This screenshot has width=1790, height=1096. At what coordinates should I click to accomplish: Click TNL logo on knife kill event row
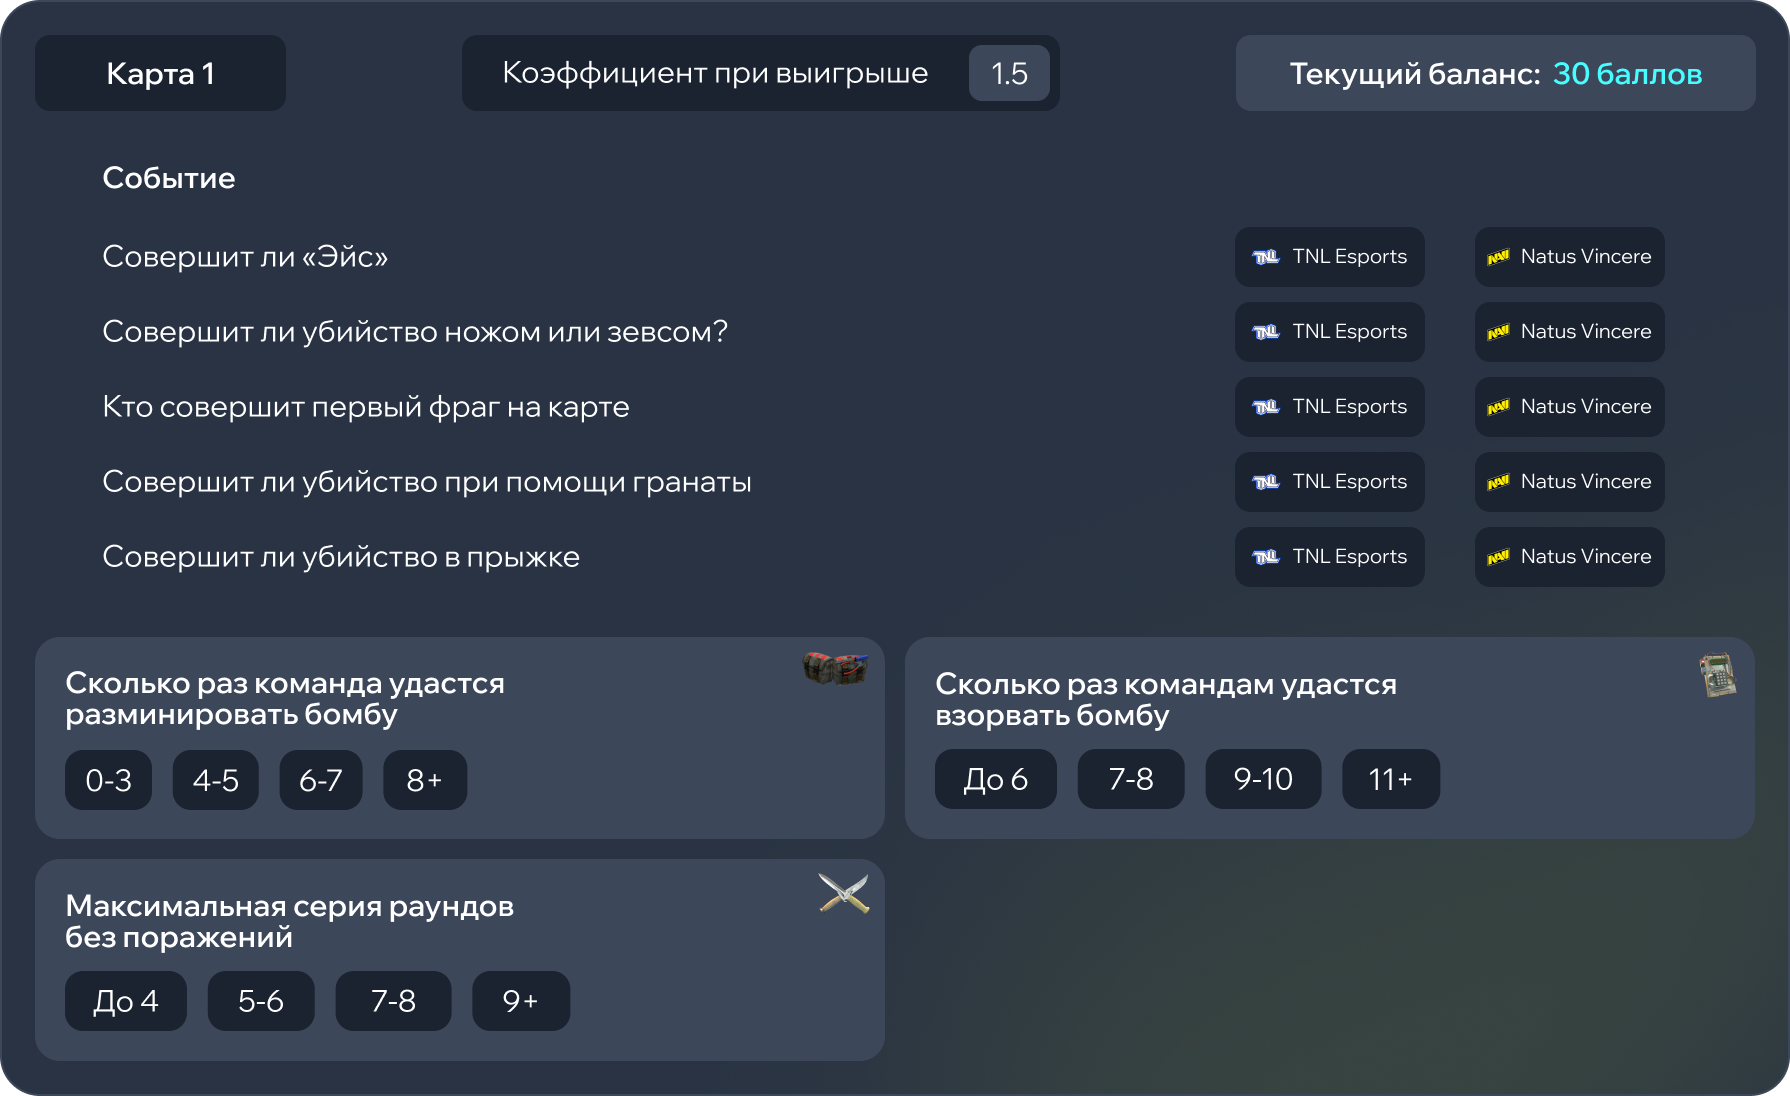(1266, 331)
